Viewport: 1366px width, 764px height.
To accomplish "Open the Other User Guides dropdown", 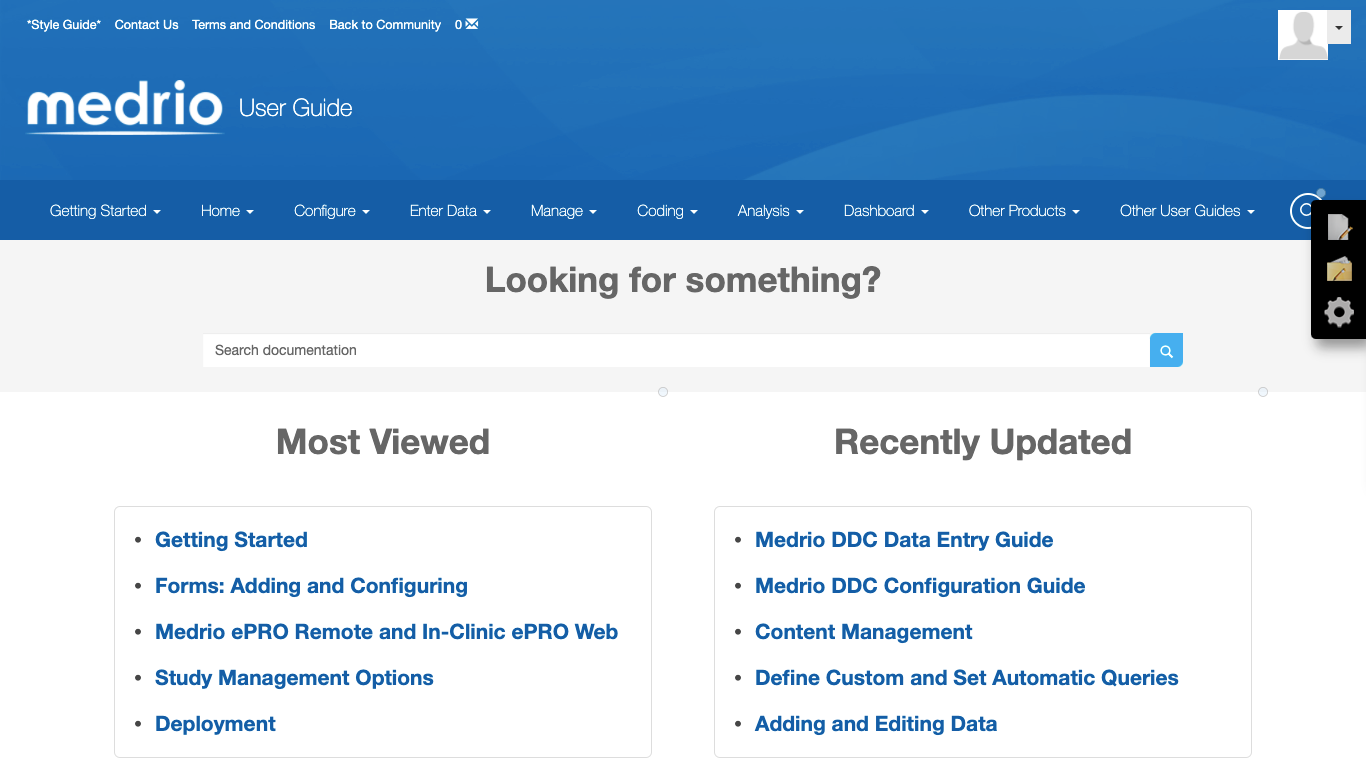I will click(1186, 211).
